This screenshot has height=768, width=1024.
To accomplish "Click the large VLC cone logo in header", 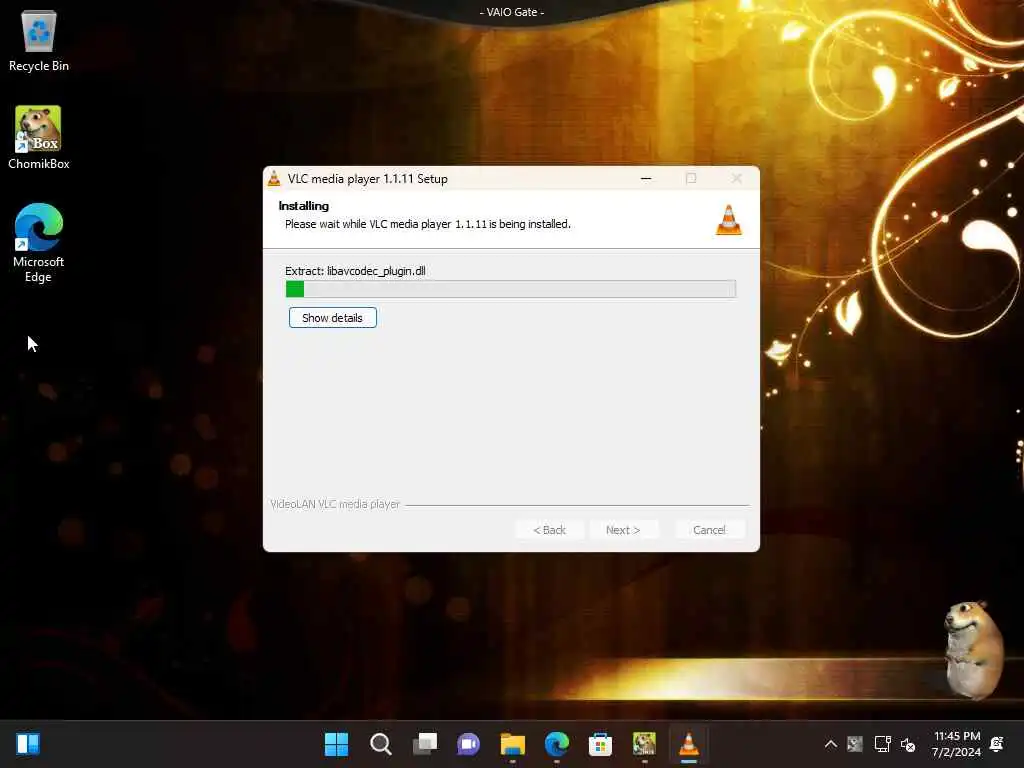I will [x=729, y=220].
